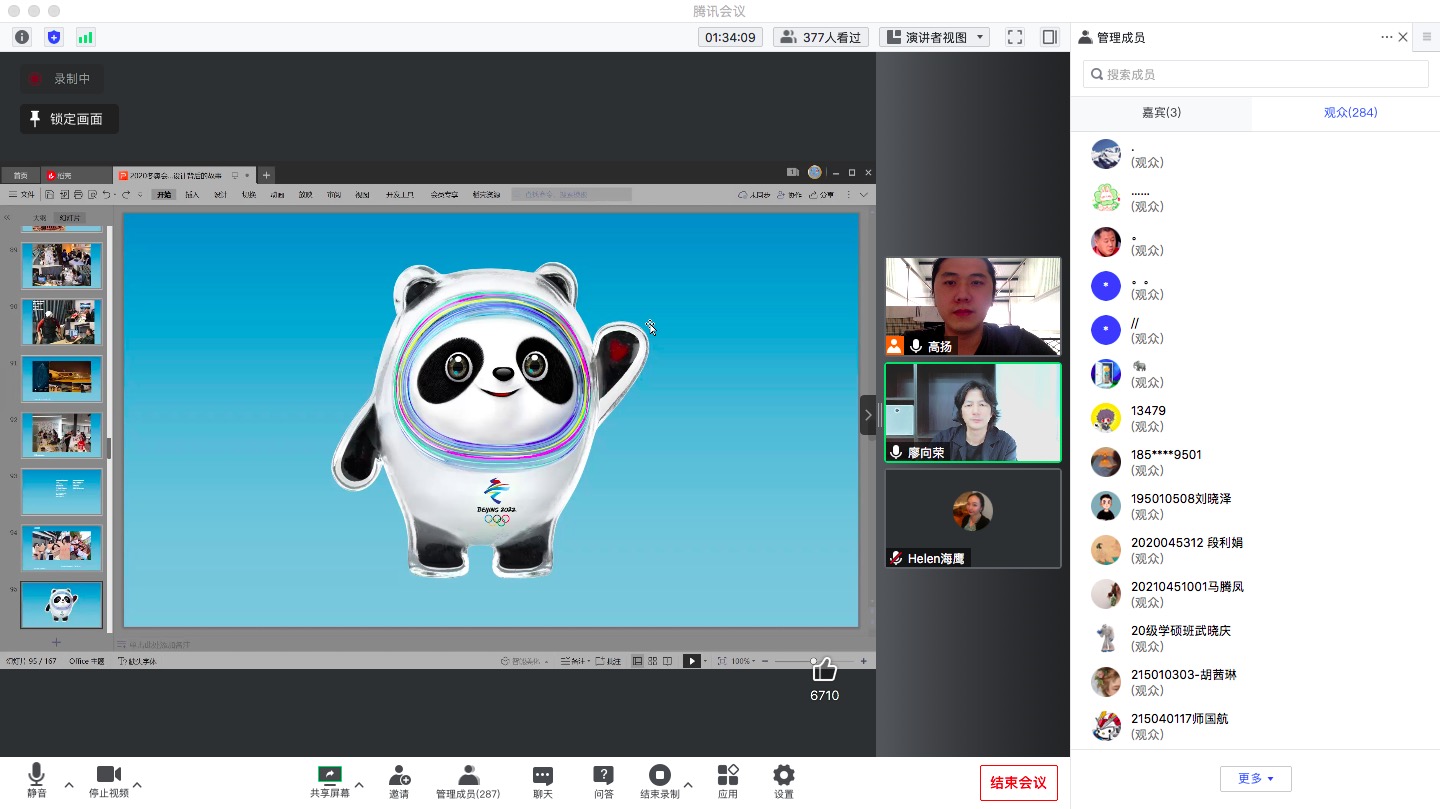Click the 搜索成员 search field
This screenshot has height=809, width=1440.
click(x=1256, y=74)
